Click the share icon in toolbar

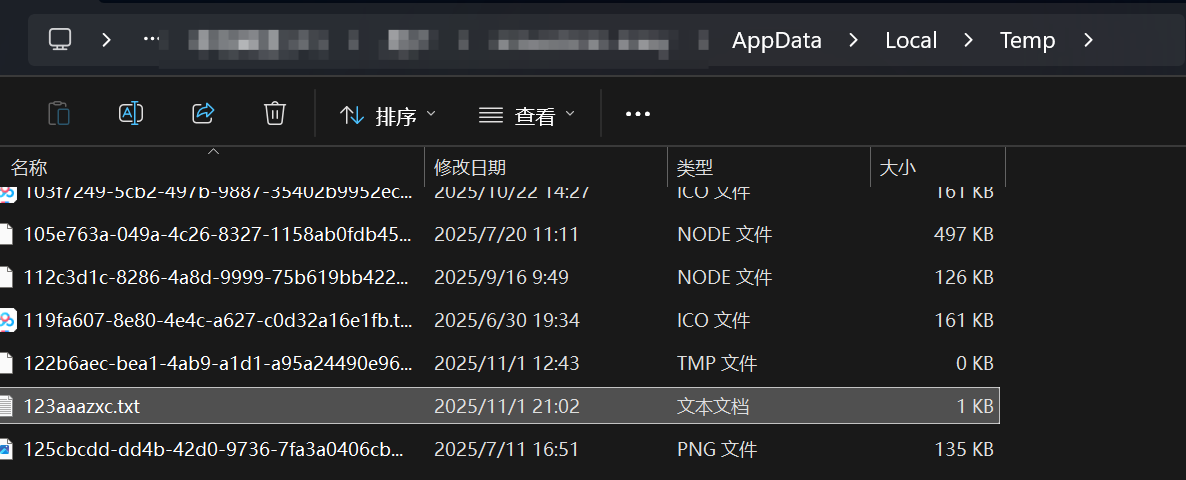pos(203,114)
